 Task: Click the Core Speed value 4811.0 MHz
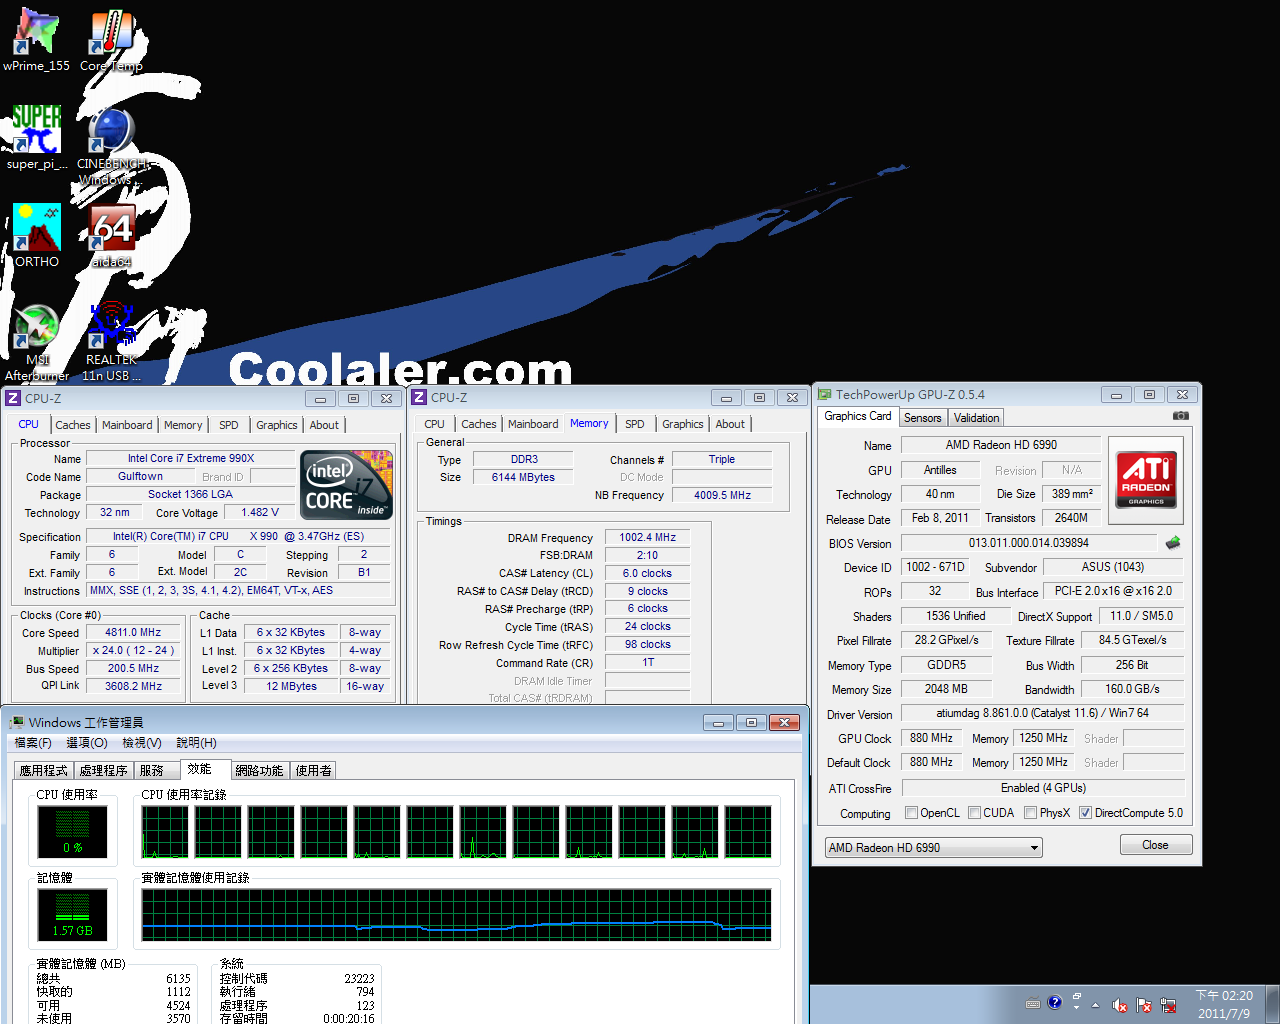(x=134, y=632)
